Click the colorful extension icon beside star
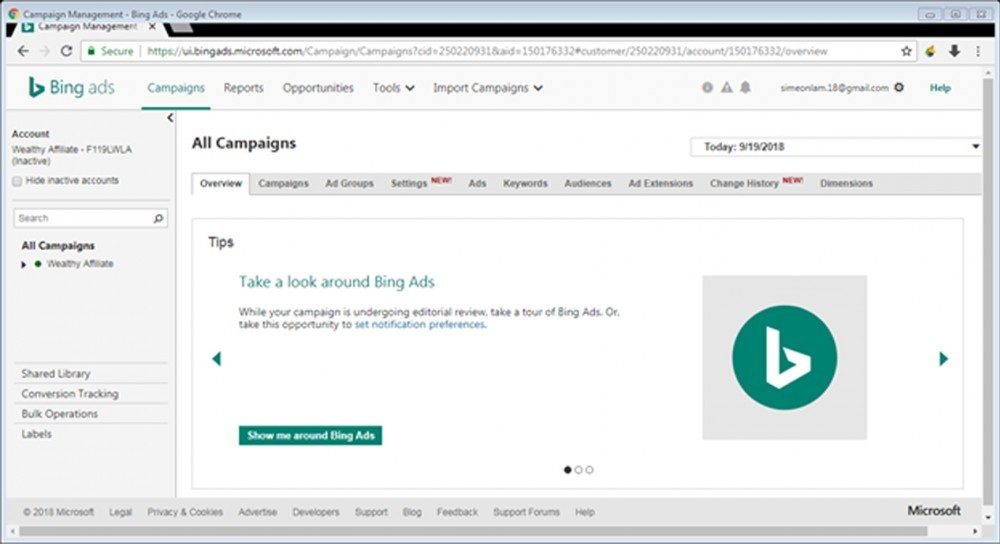 (930, 51)
